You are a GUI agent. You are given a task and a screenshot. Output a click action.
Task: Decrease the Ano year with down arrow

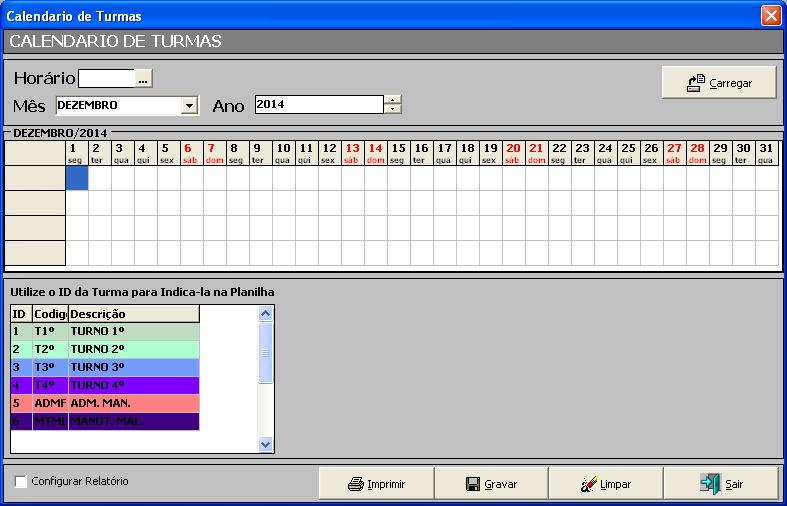(x=393, y=109)
